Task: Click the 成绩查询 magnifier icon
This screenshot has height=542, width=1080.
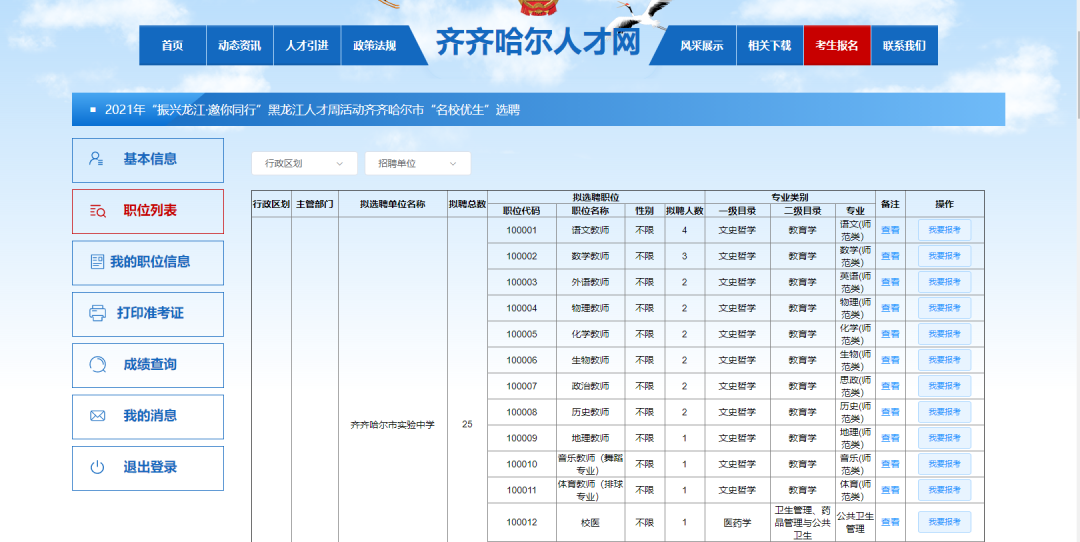Action: pyautogui.click(x=97, y=365)
